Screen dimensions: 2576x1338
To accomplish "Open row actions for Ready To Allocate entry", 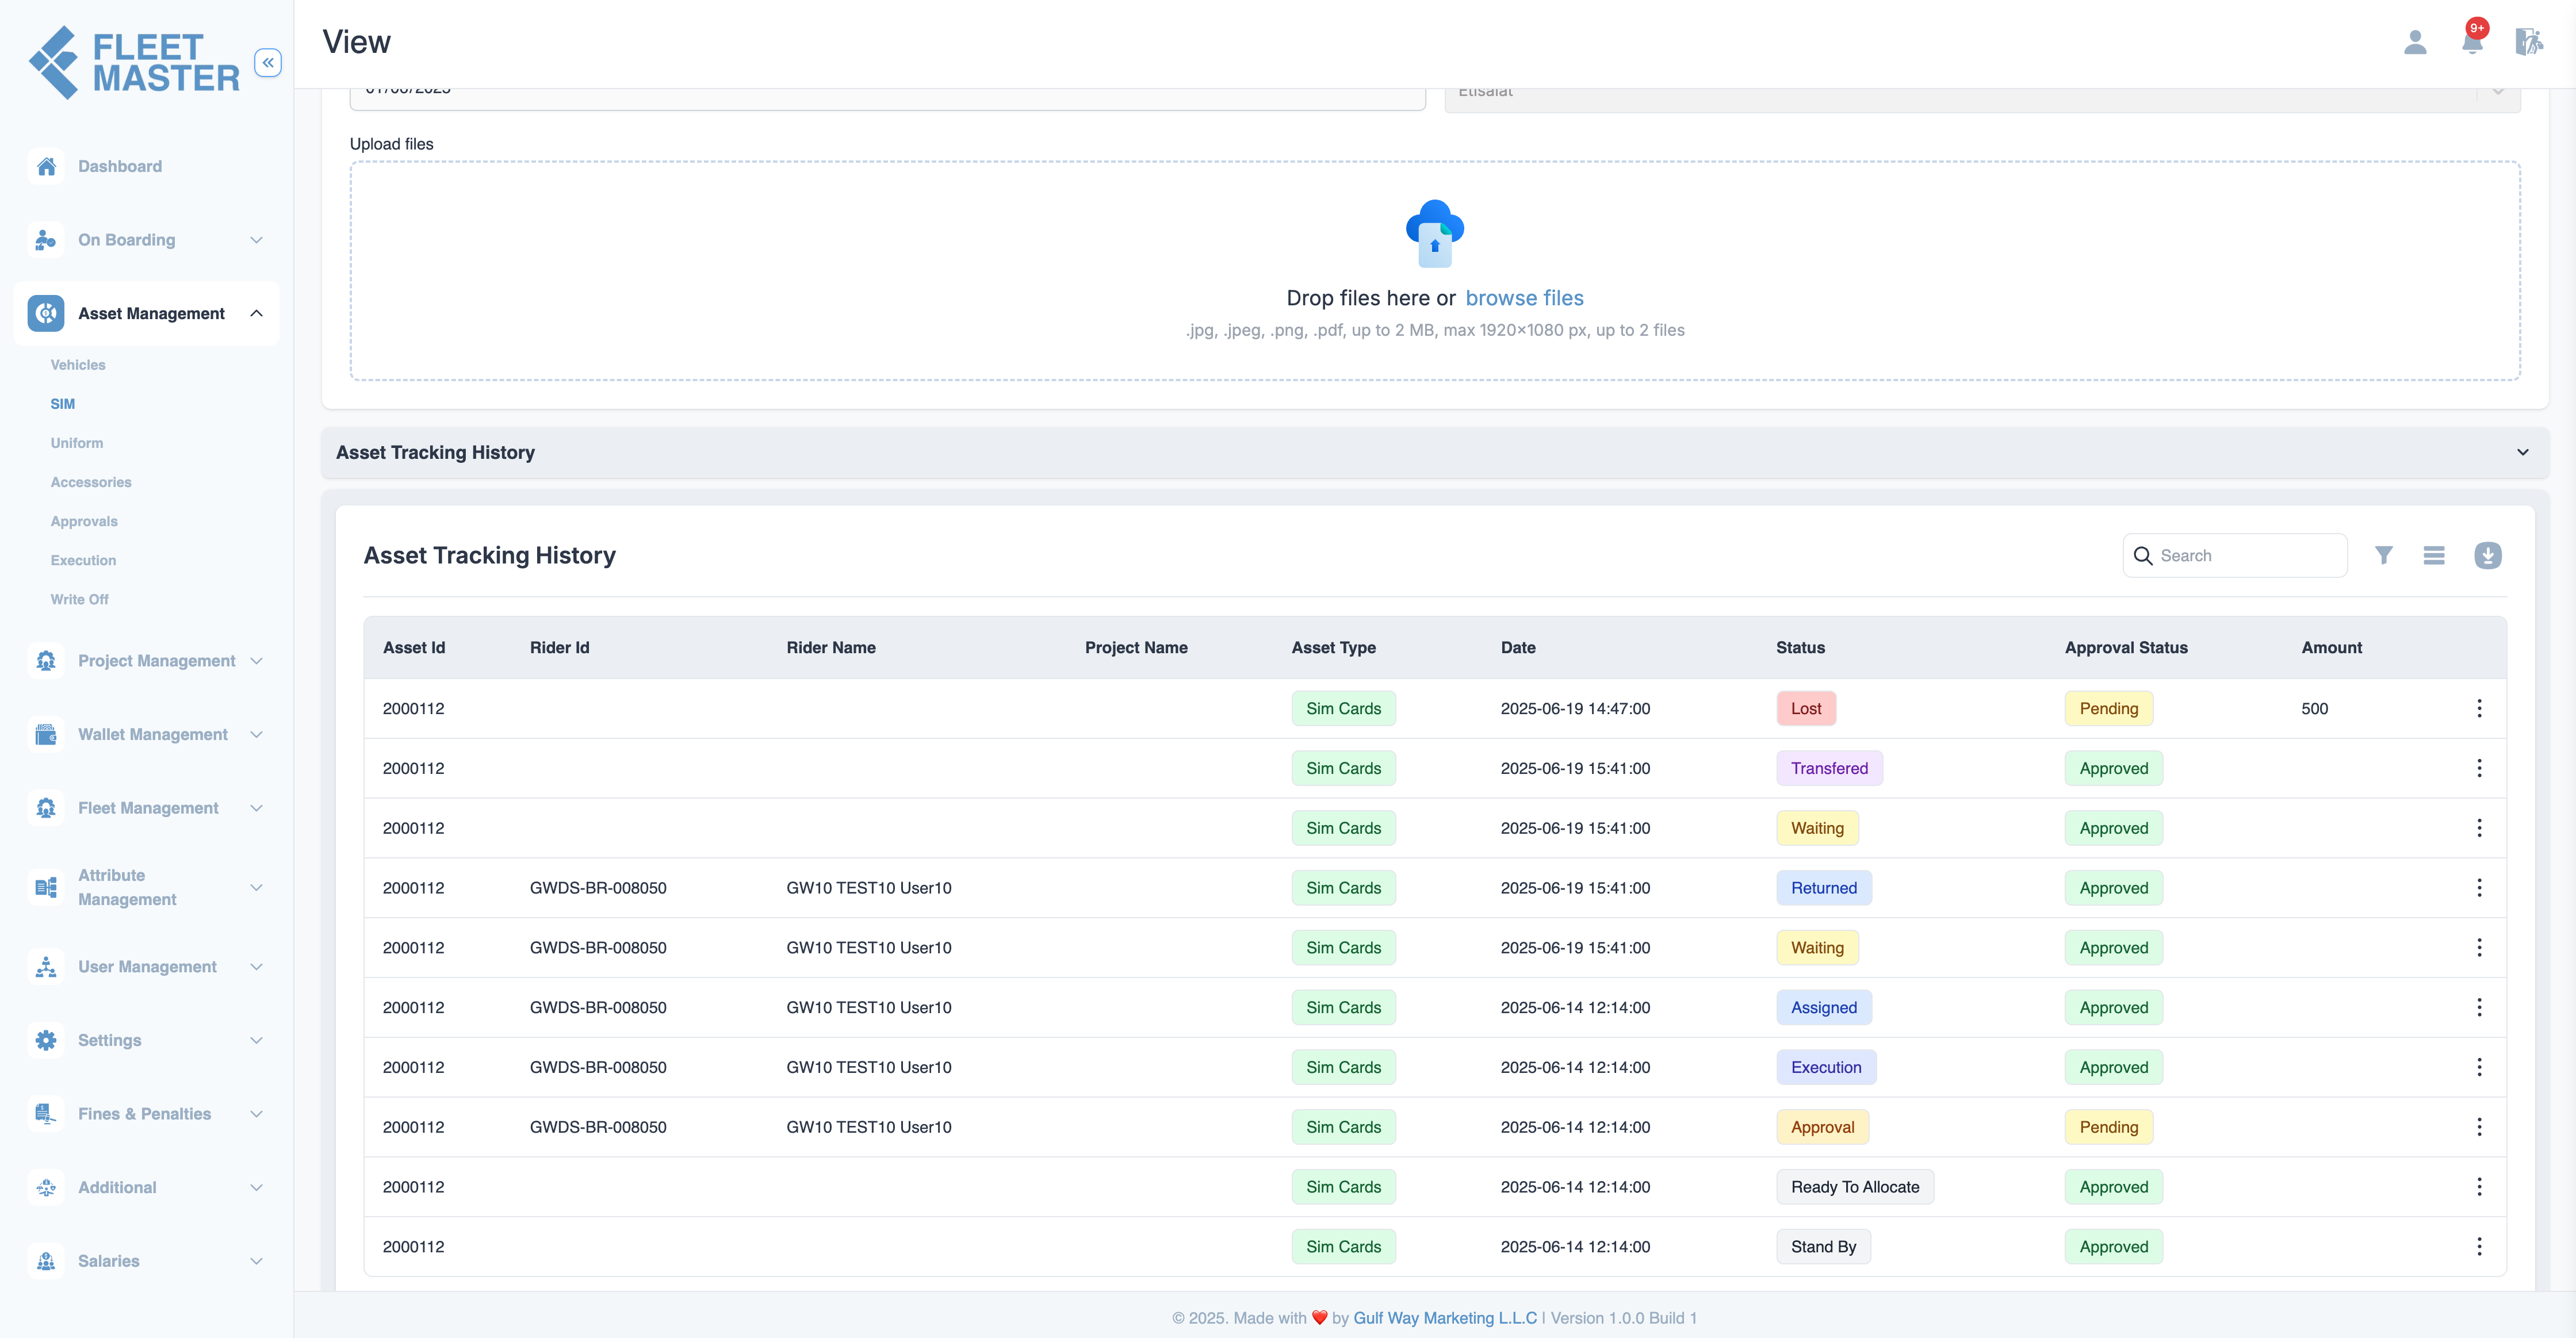I will [x=2479, y=1187].
